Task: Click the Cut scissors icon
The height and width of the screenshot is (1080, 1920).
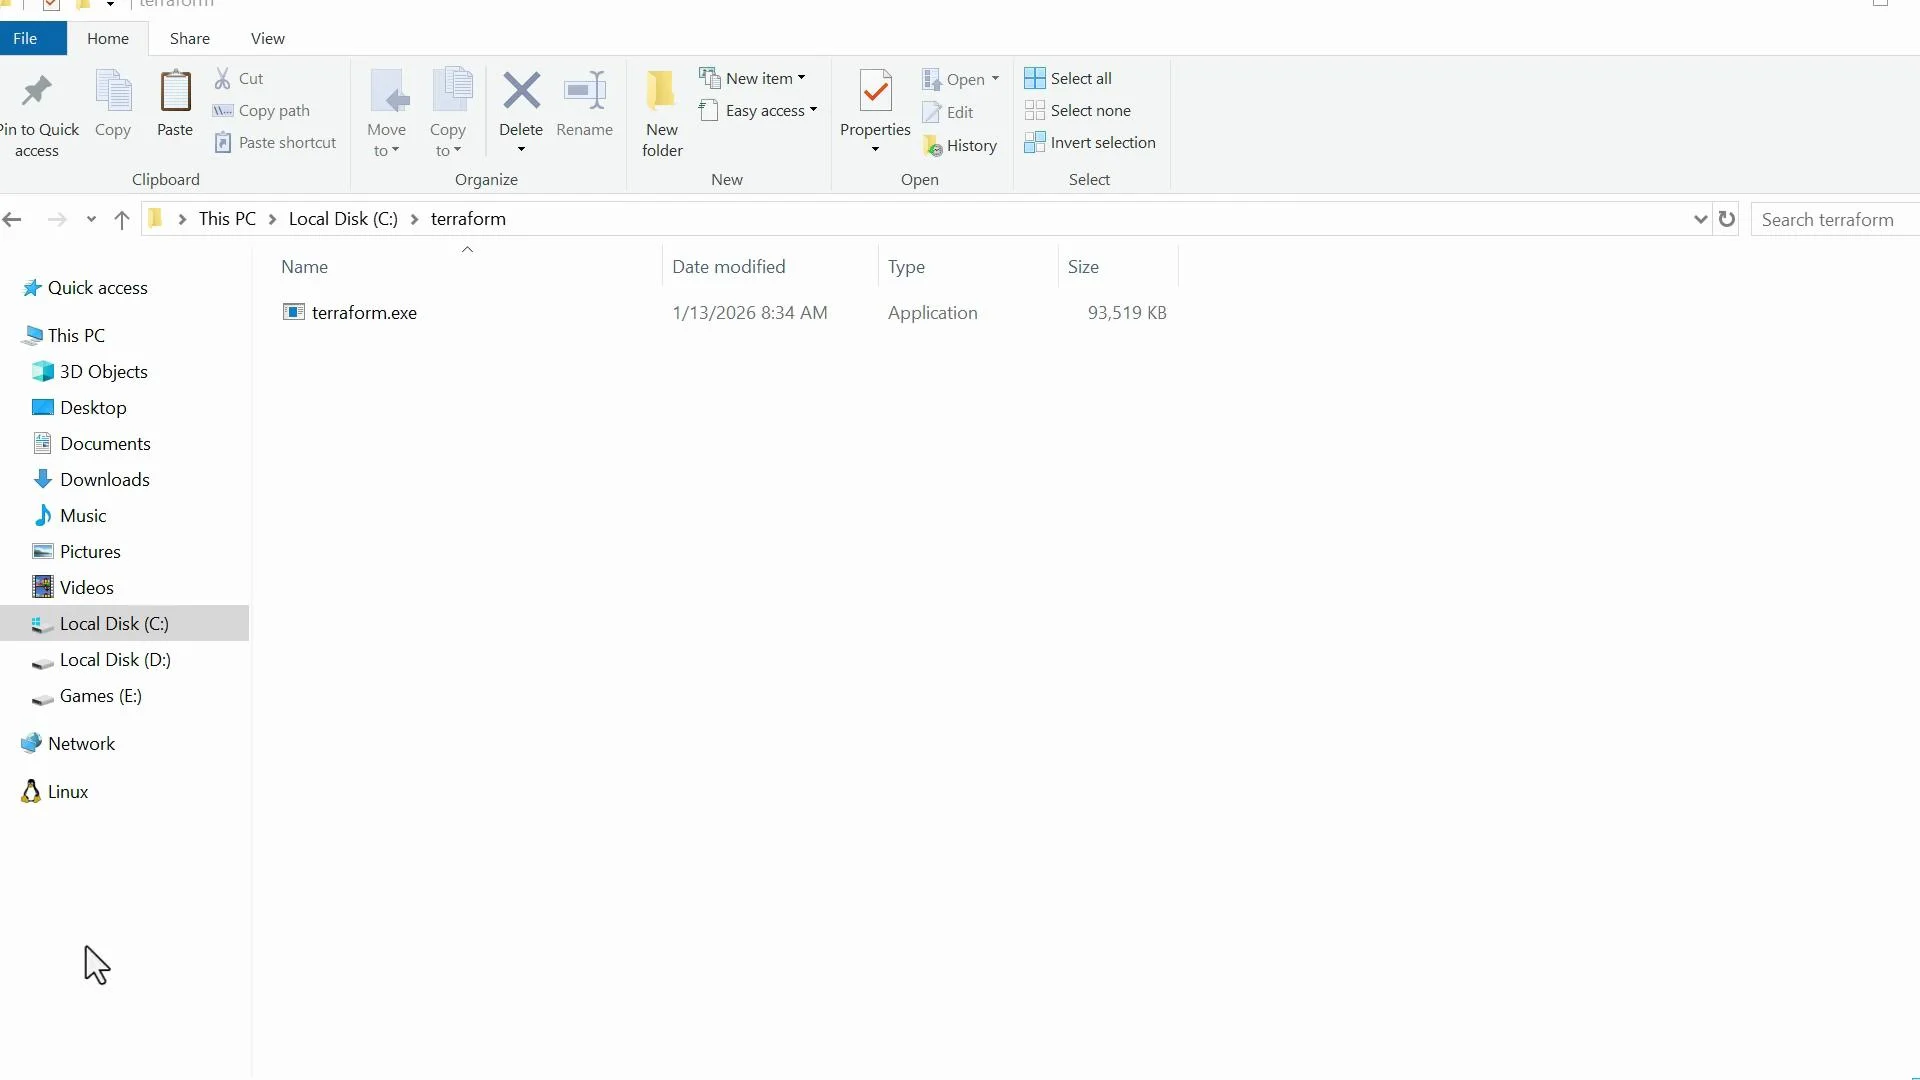Action: [x=223, y=78]
